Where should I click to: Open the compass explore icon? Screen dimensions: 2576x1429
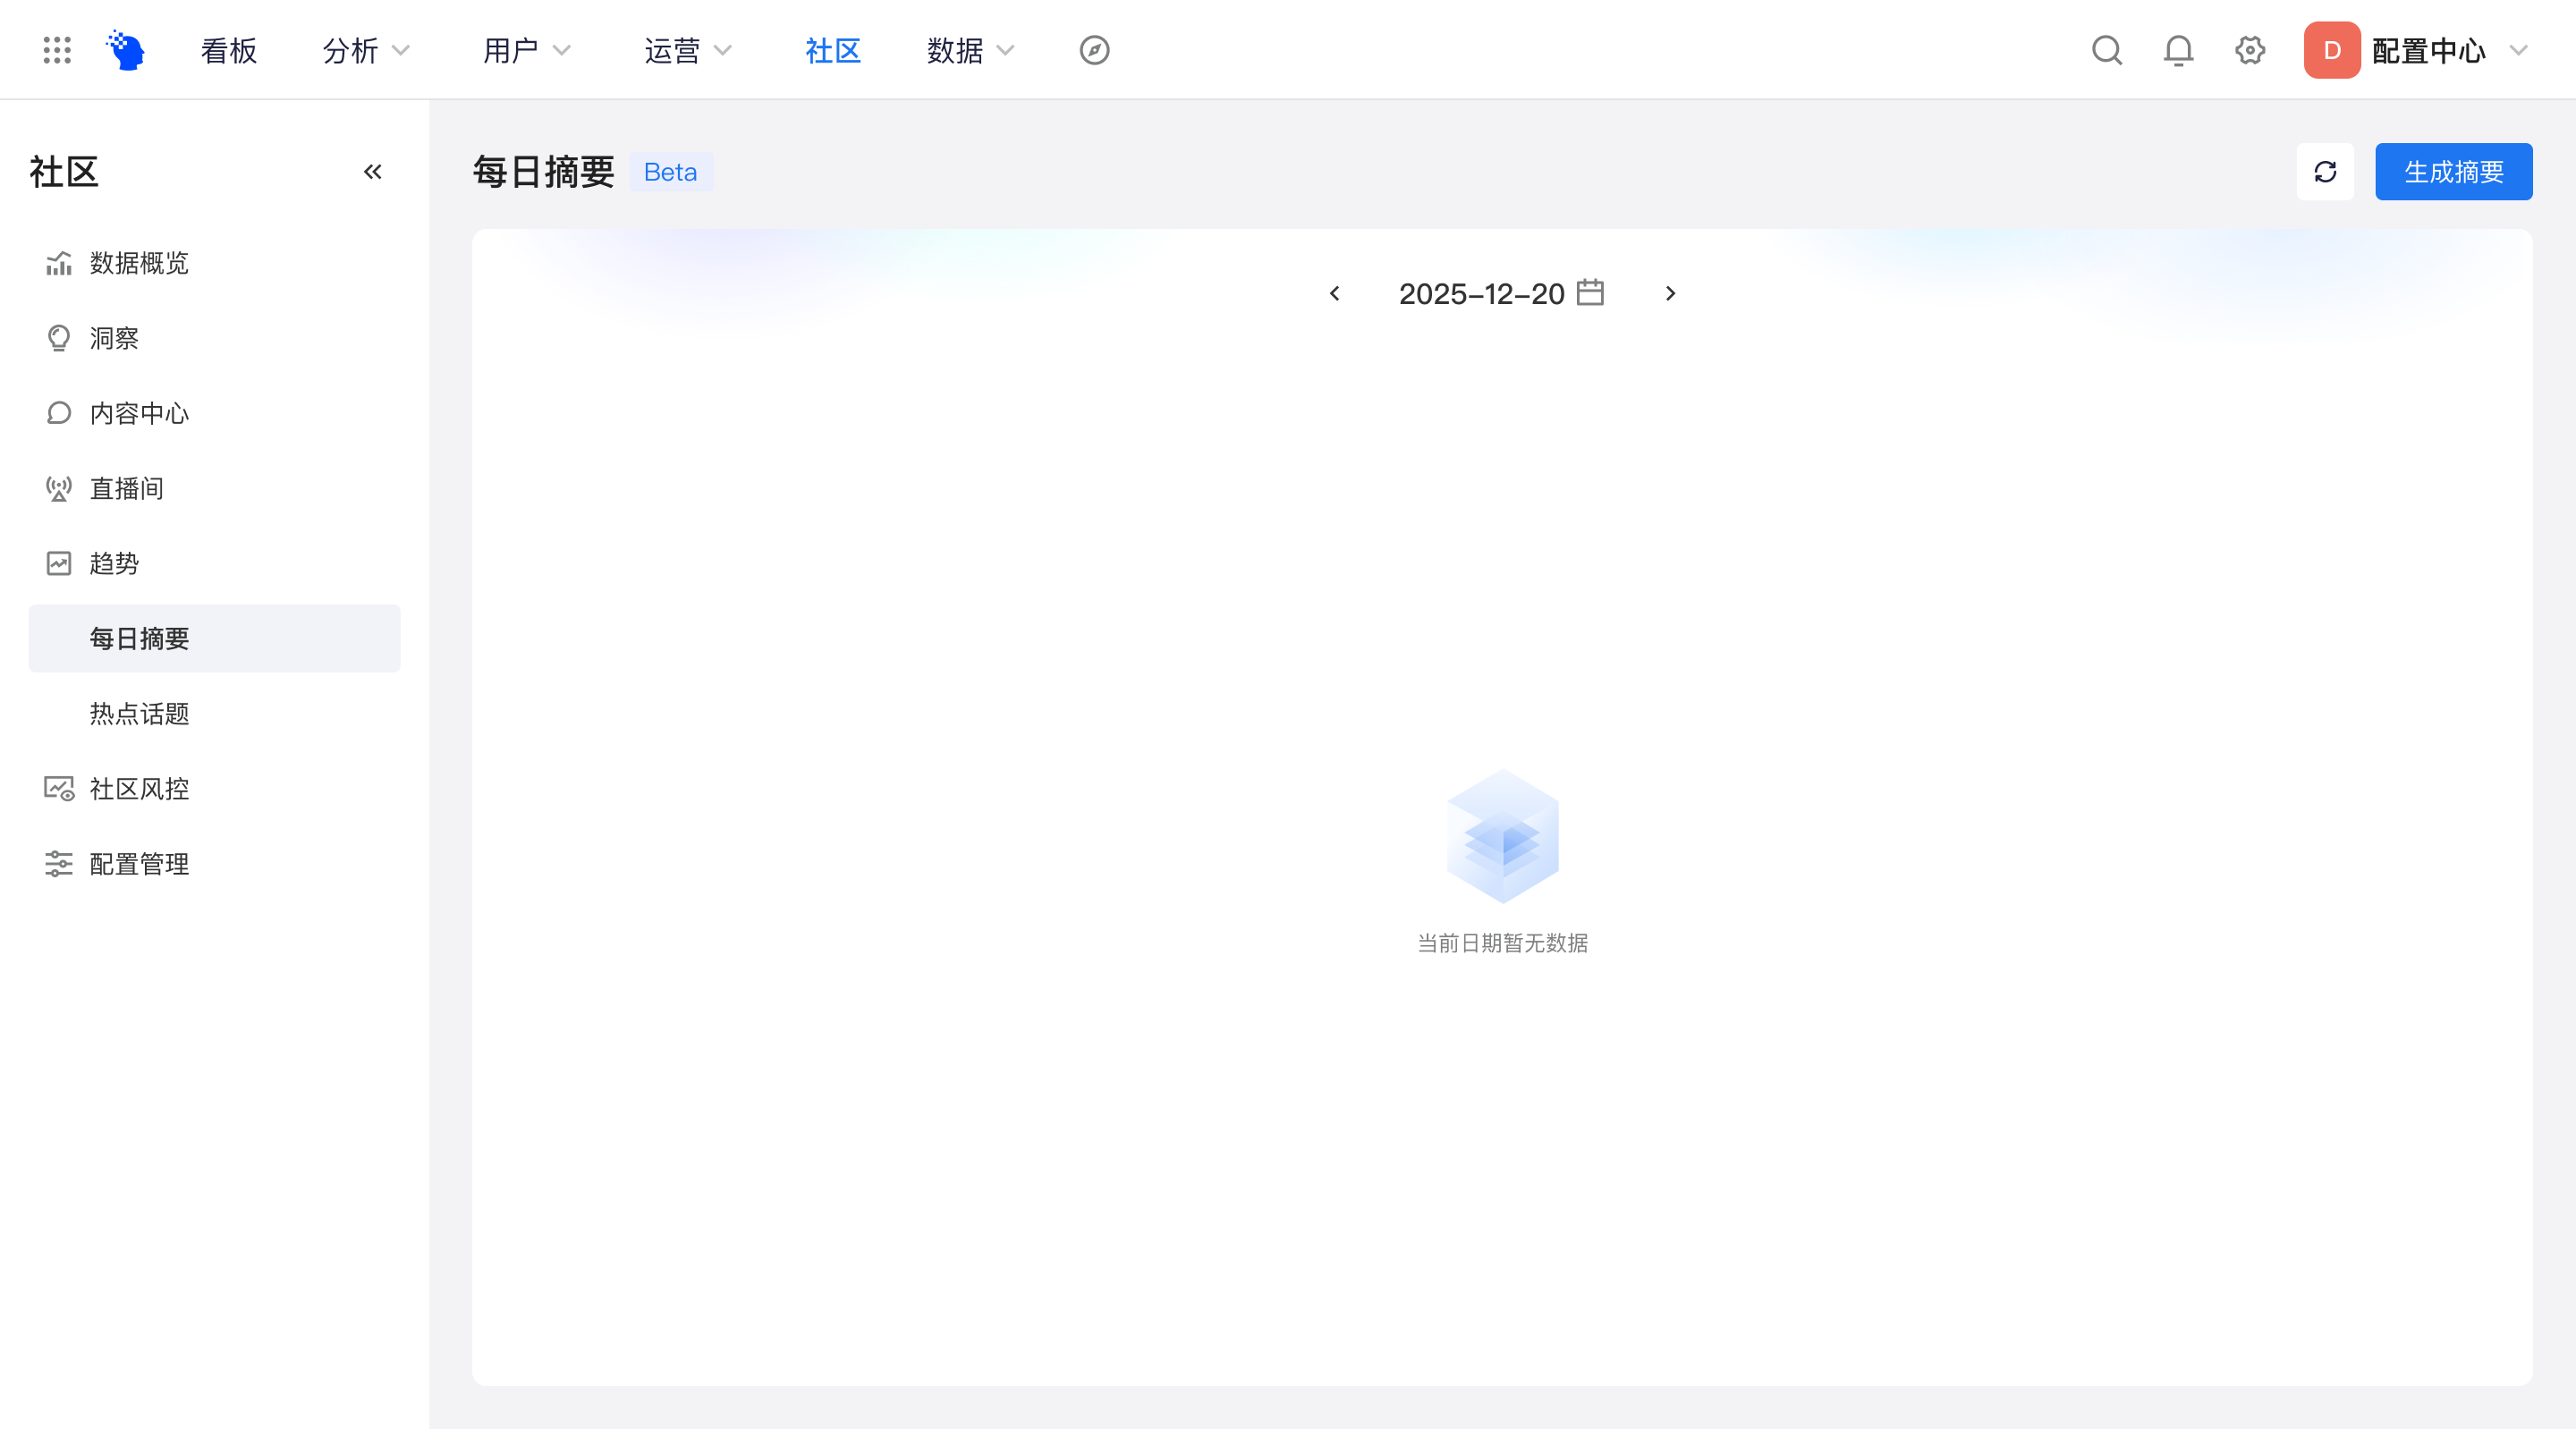(x=1094, y=50)
